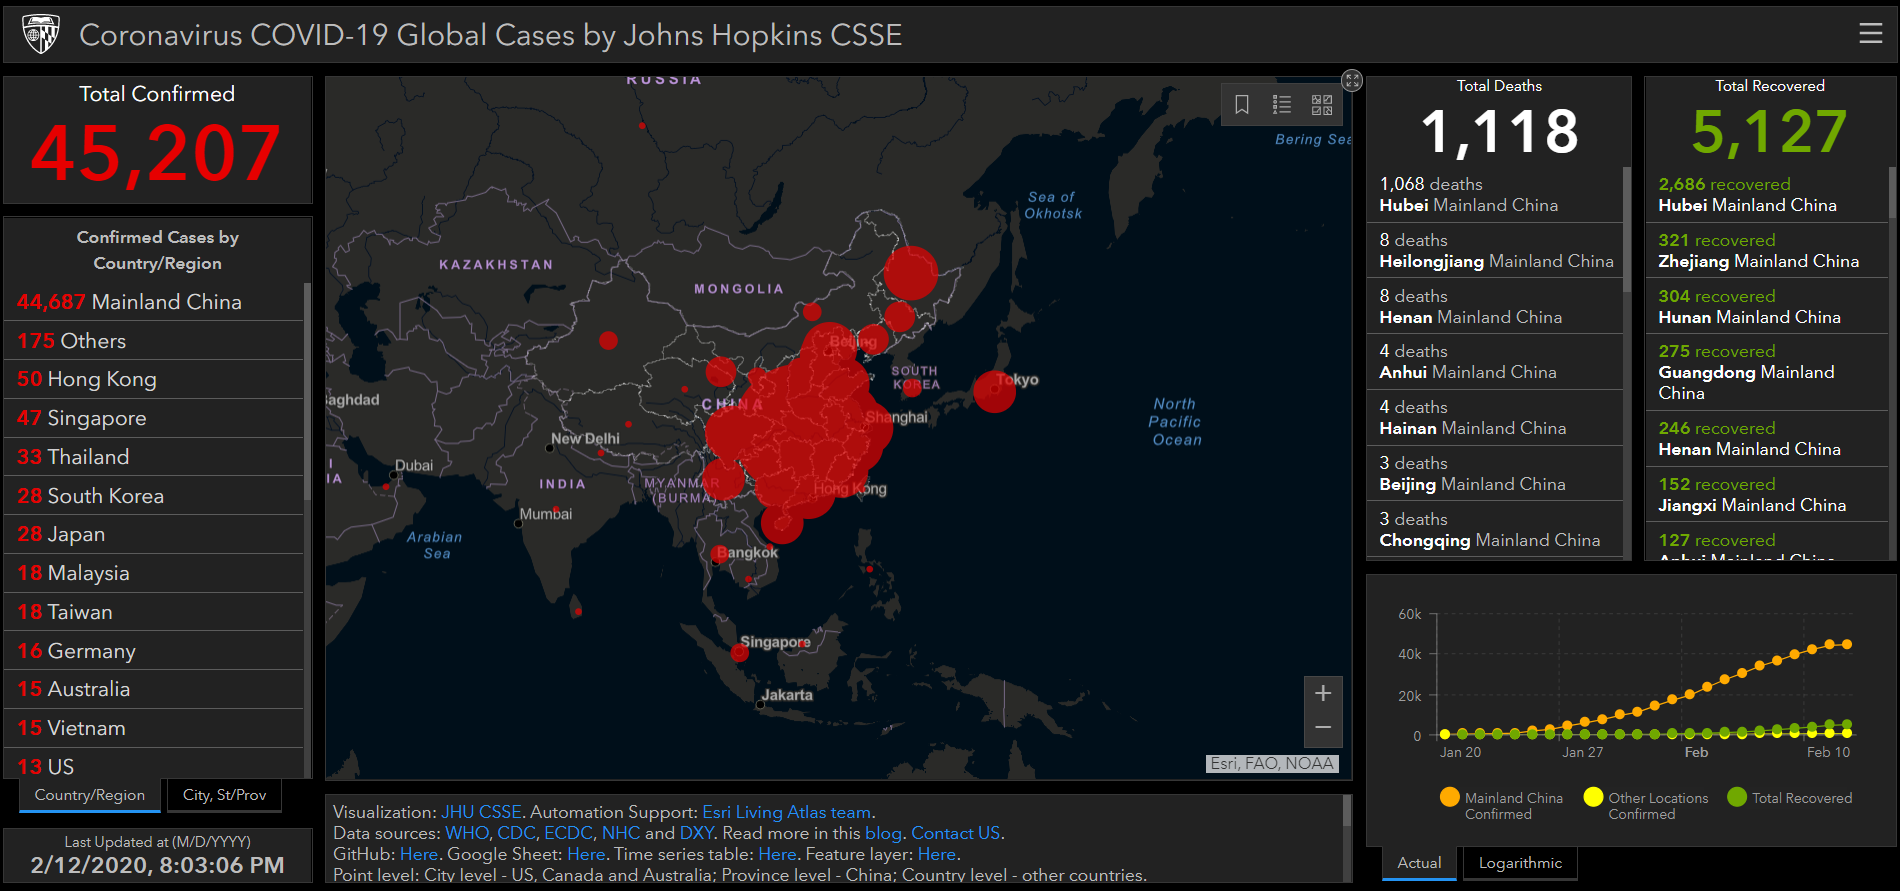Viewport: 1900px width, 891px height.
Task: Toggle Other Locations Confirmed legend series
Action: pyautogui.click(x=1646, y=805)
